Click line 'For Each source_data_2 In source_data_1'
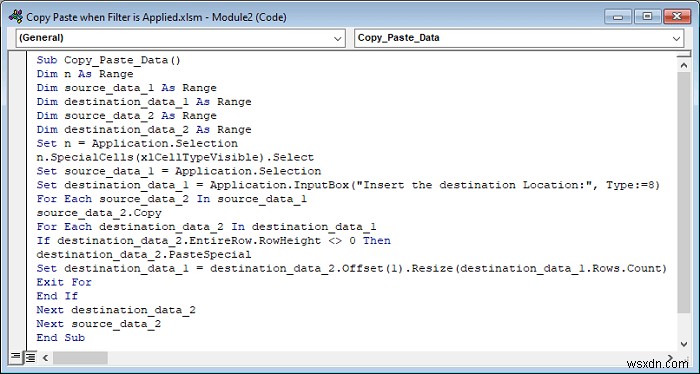 pos(171,199)
